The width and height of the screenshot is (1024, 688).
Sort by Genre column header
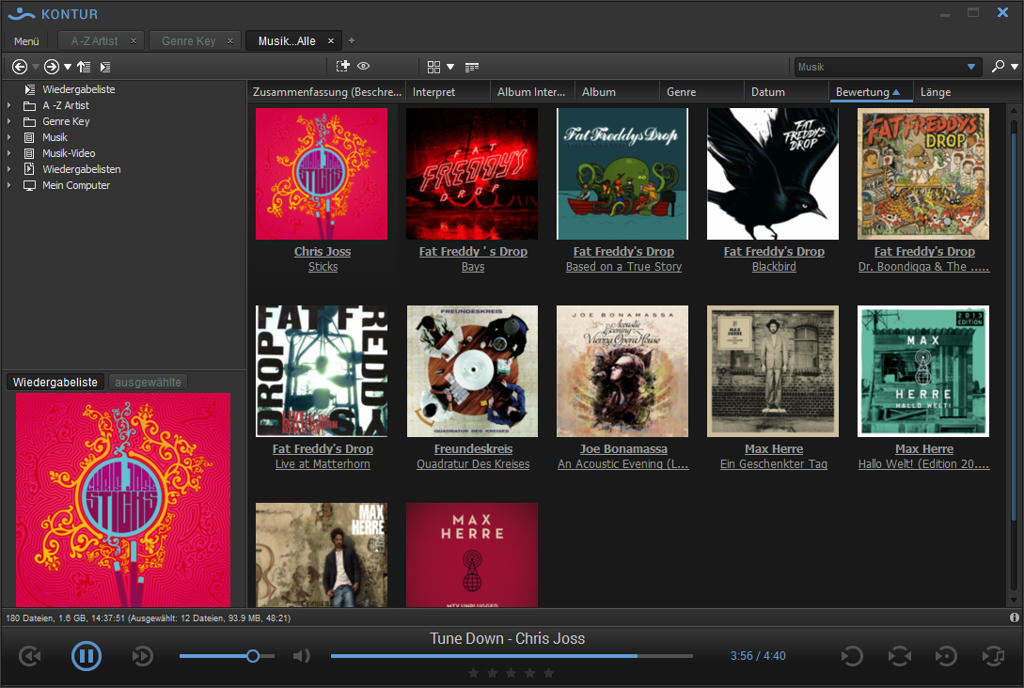pos(701,92)
